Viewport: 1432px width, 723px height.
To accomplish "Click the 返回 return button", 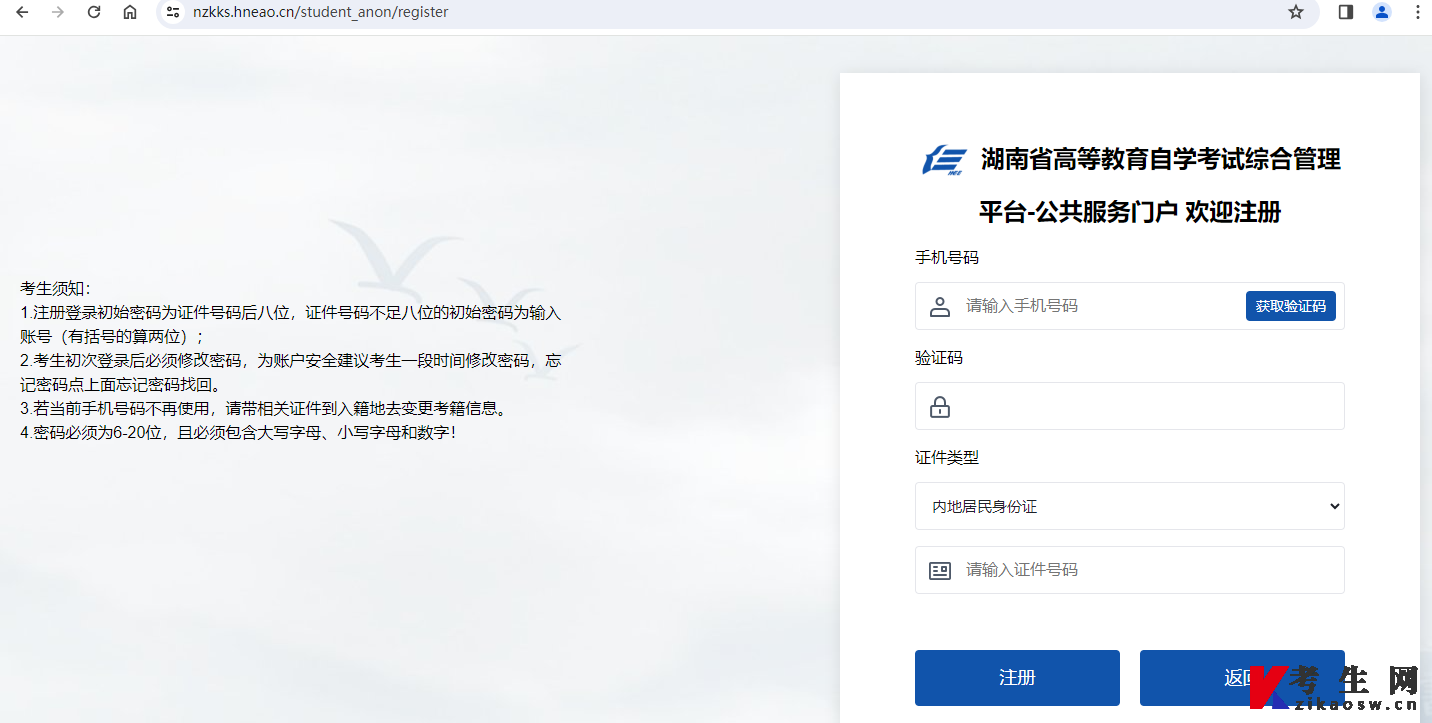I will pos(1242,677).
